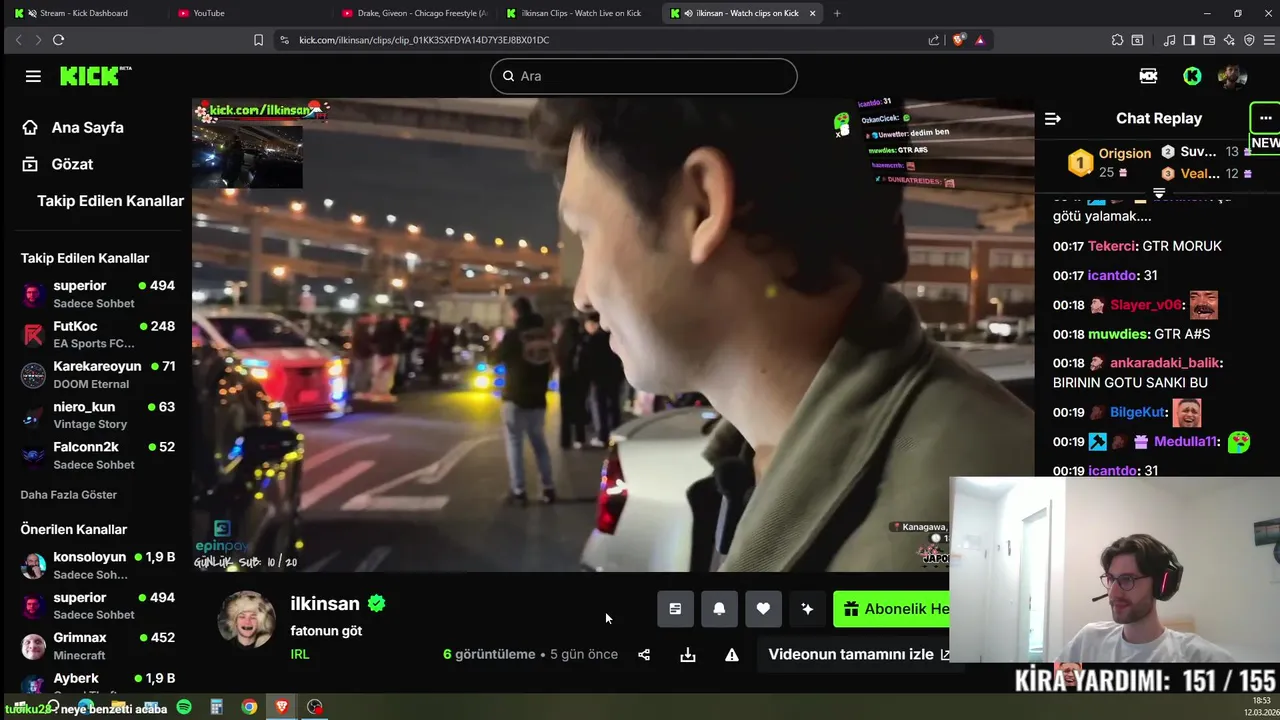Open Karekareoyun followed channel
Image resolution: width=1280 pixels, height=720 pixels.
(x=98, y=375)
